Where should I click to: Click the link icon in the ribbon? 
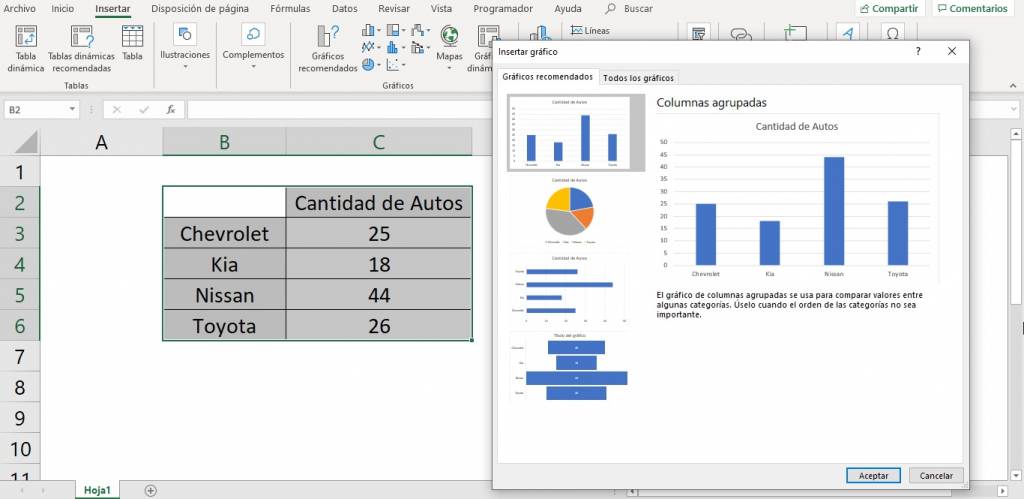[x=741, y=34]
